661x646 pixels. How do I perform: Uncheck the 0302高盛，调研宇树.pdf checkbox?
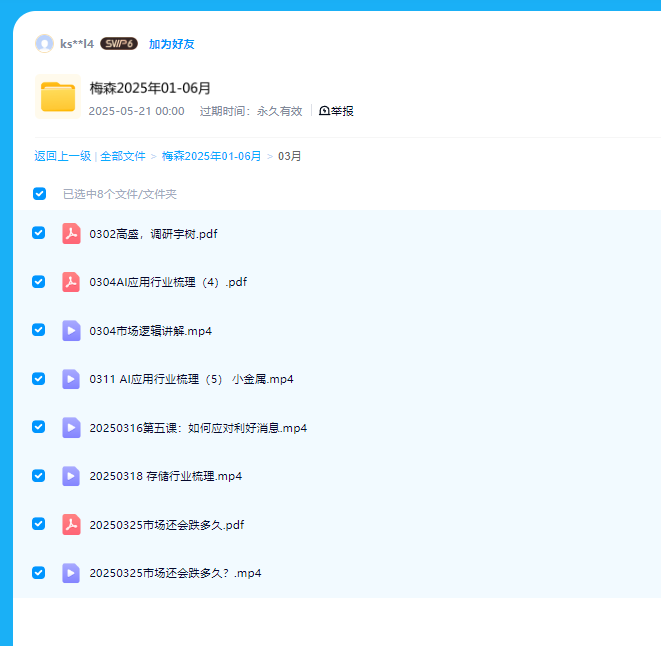pos(39,233)
